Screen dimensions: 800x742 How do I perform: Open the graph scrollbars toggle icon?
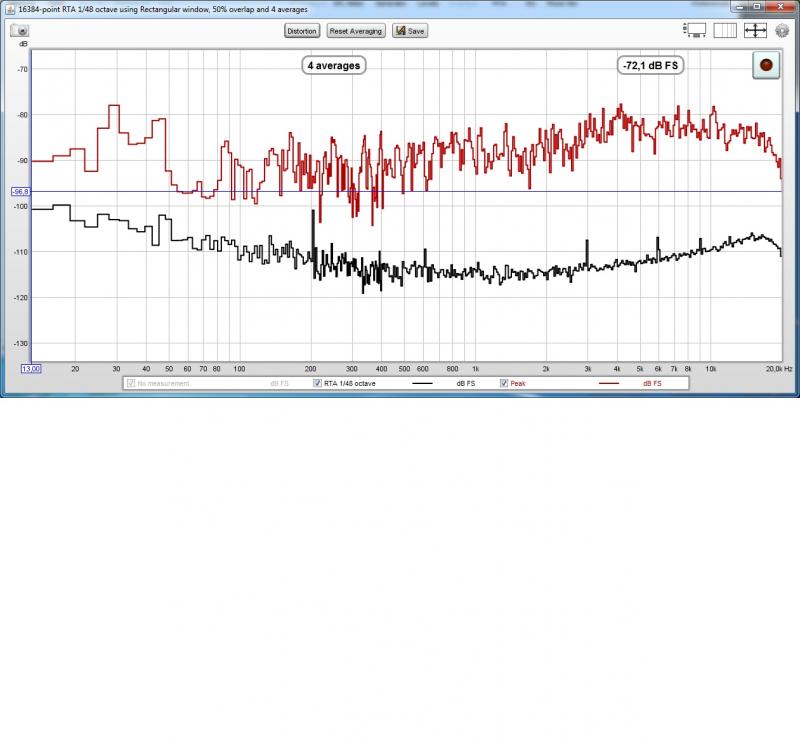[x=696, y=31]
